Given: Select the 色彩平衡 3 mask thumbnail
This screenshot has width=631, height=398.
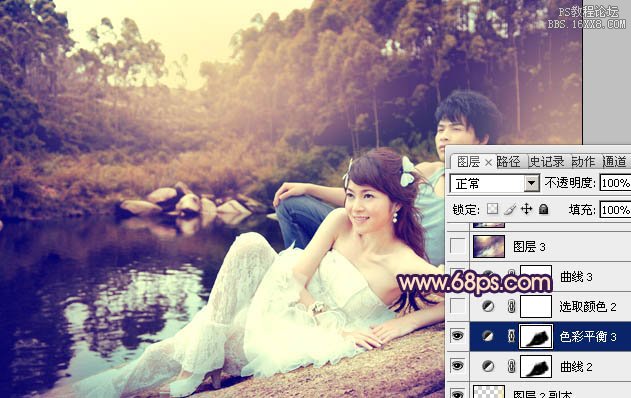Looking at the screenshot, I should point(536,336).
